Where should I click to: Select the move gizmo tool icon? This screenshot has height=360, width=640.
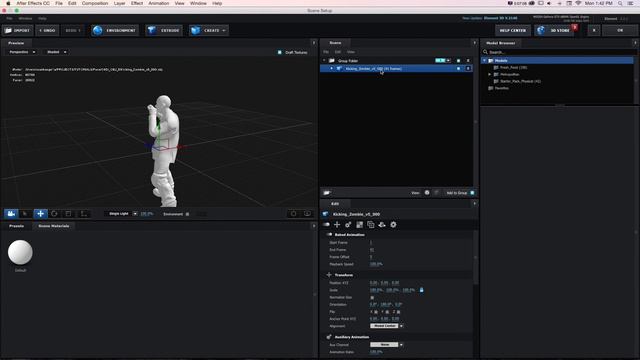(x=40, y=213)
